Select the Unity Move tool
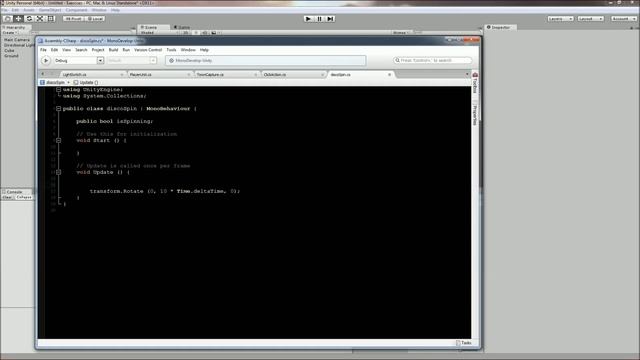 point(18,19)
